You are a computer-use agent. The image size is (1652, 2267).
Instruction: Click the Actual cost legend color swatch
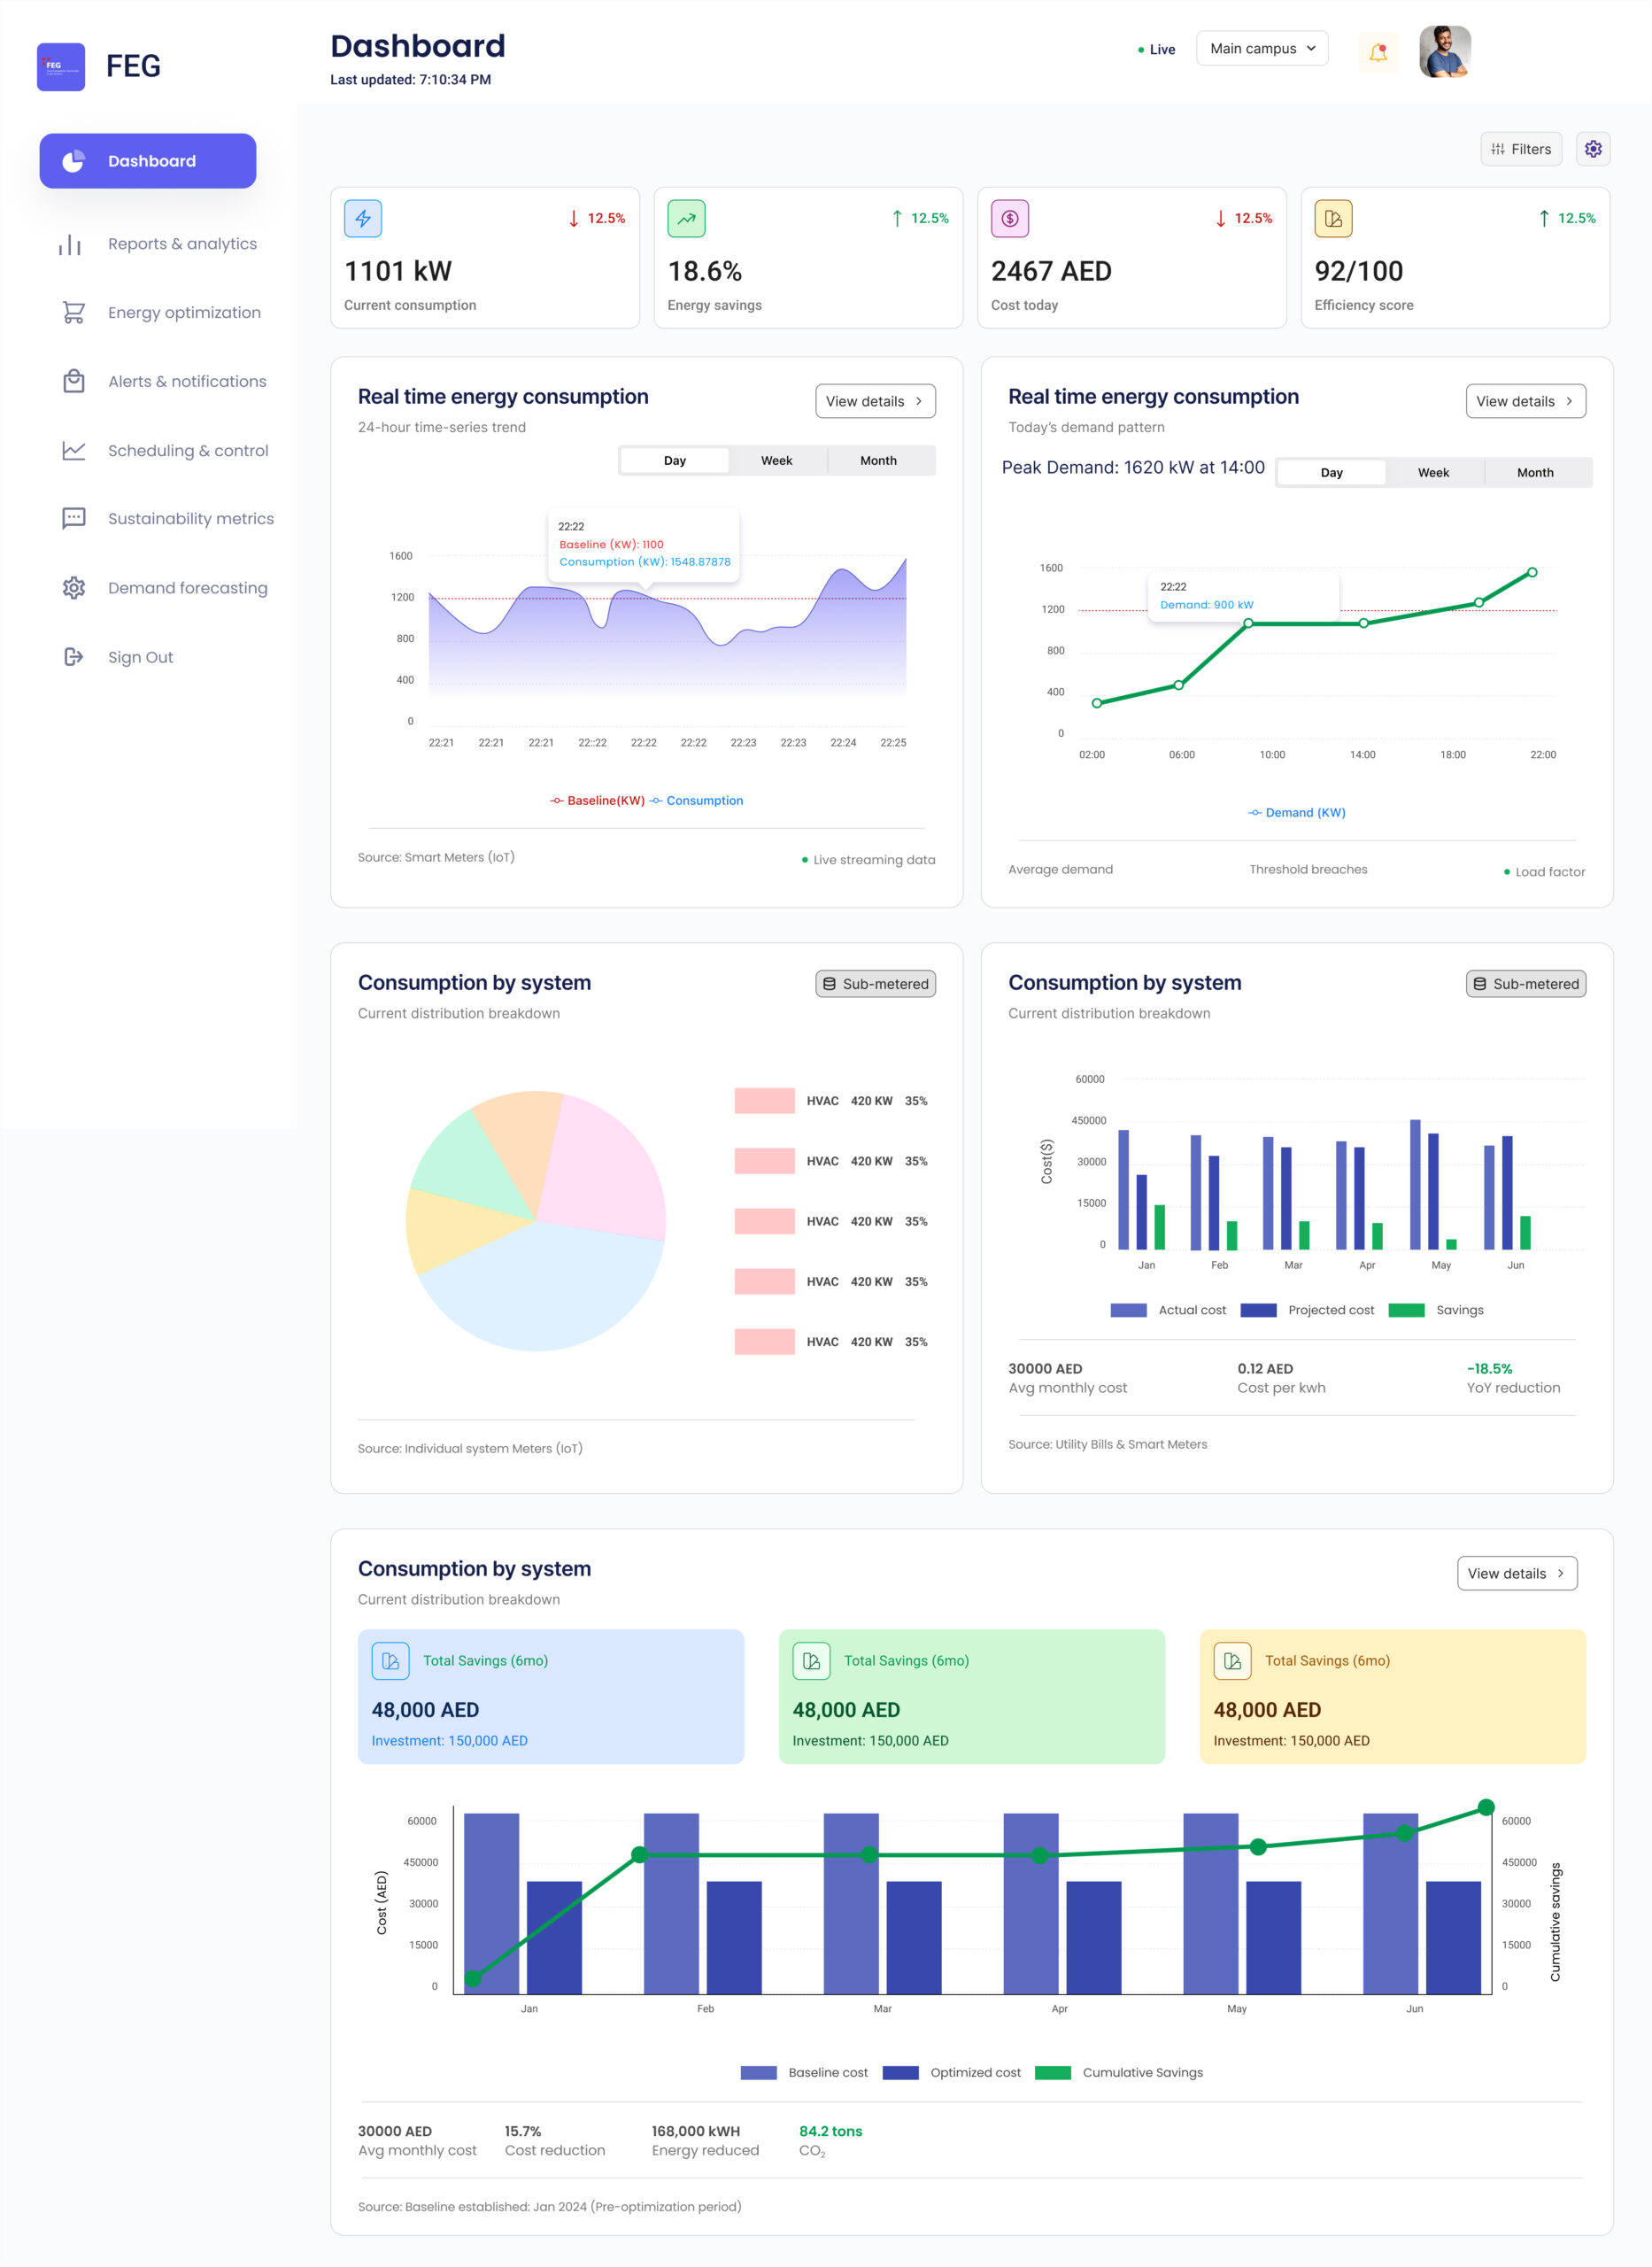1128,1310
